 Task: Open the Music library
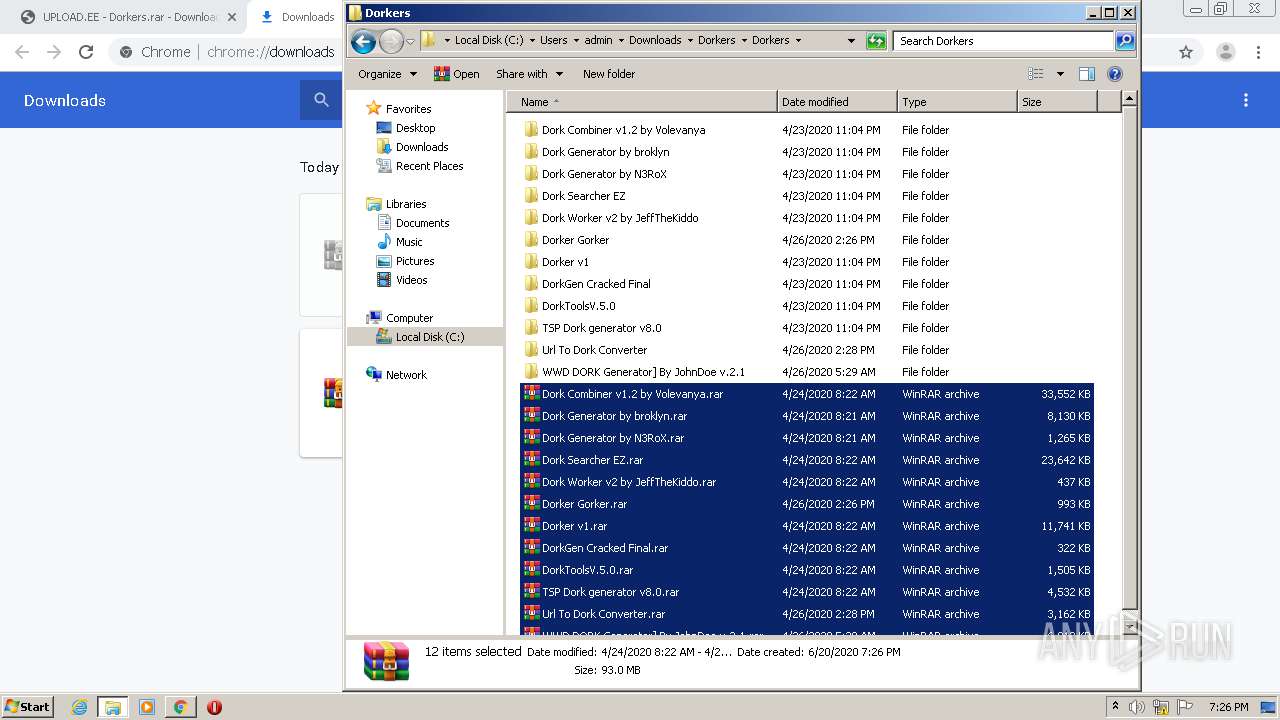click(409, 242)
